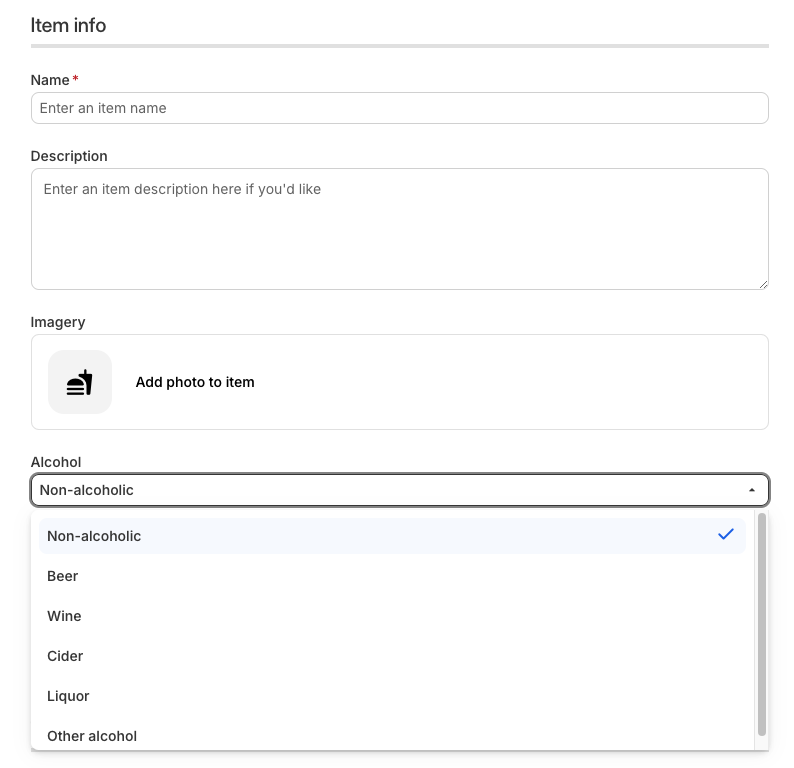Screen dimensions: 794x768
Task: Choose Wine from the Alcohol list
Action: click(392, 616)
